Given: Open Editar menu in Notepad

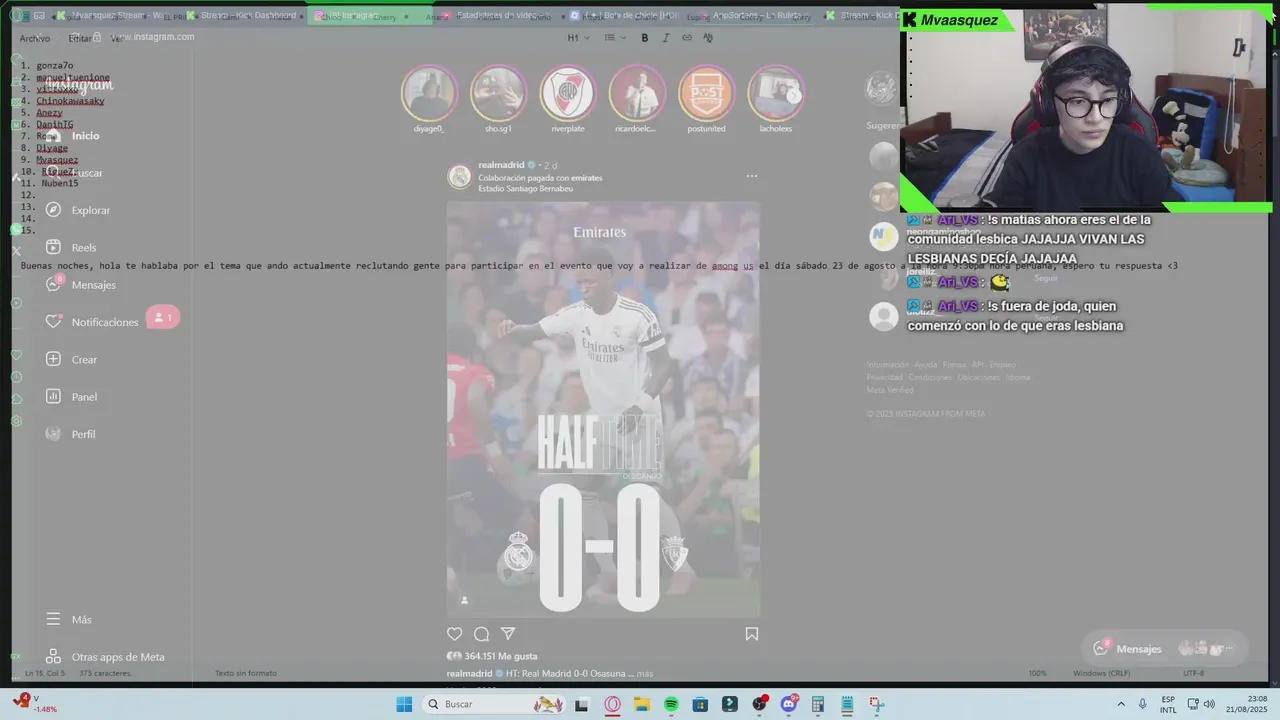Looking at the screenshot, I should point(80,38).
